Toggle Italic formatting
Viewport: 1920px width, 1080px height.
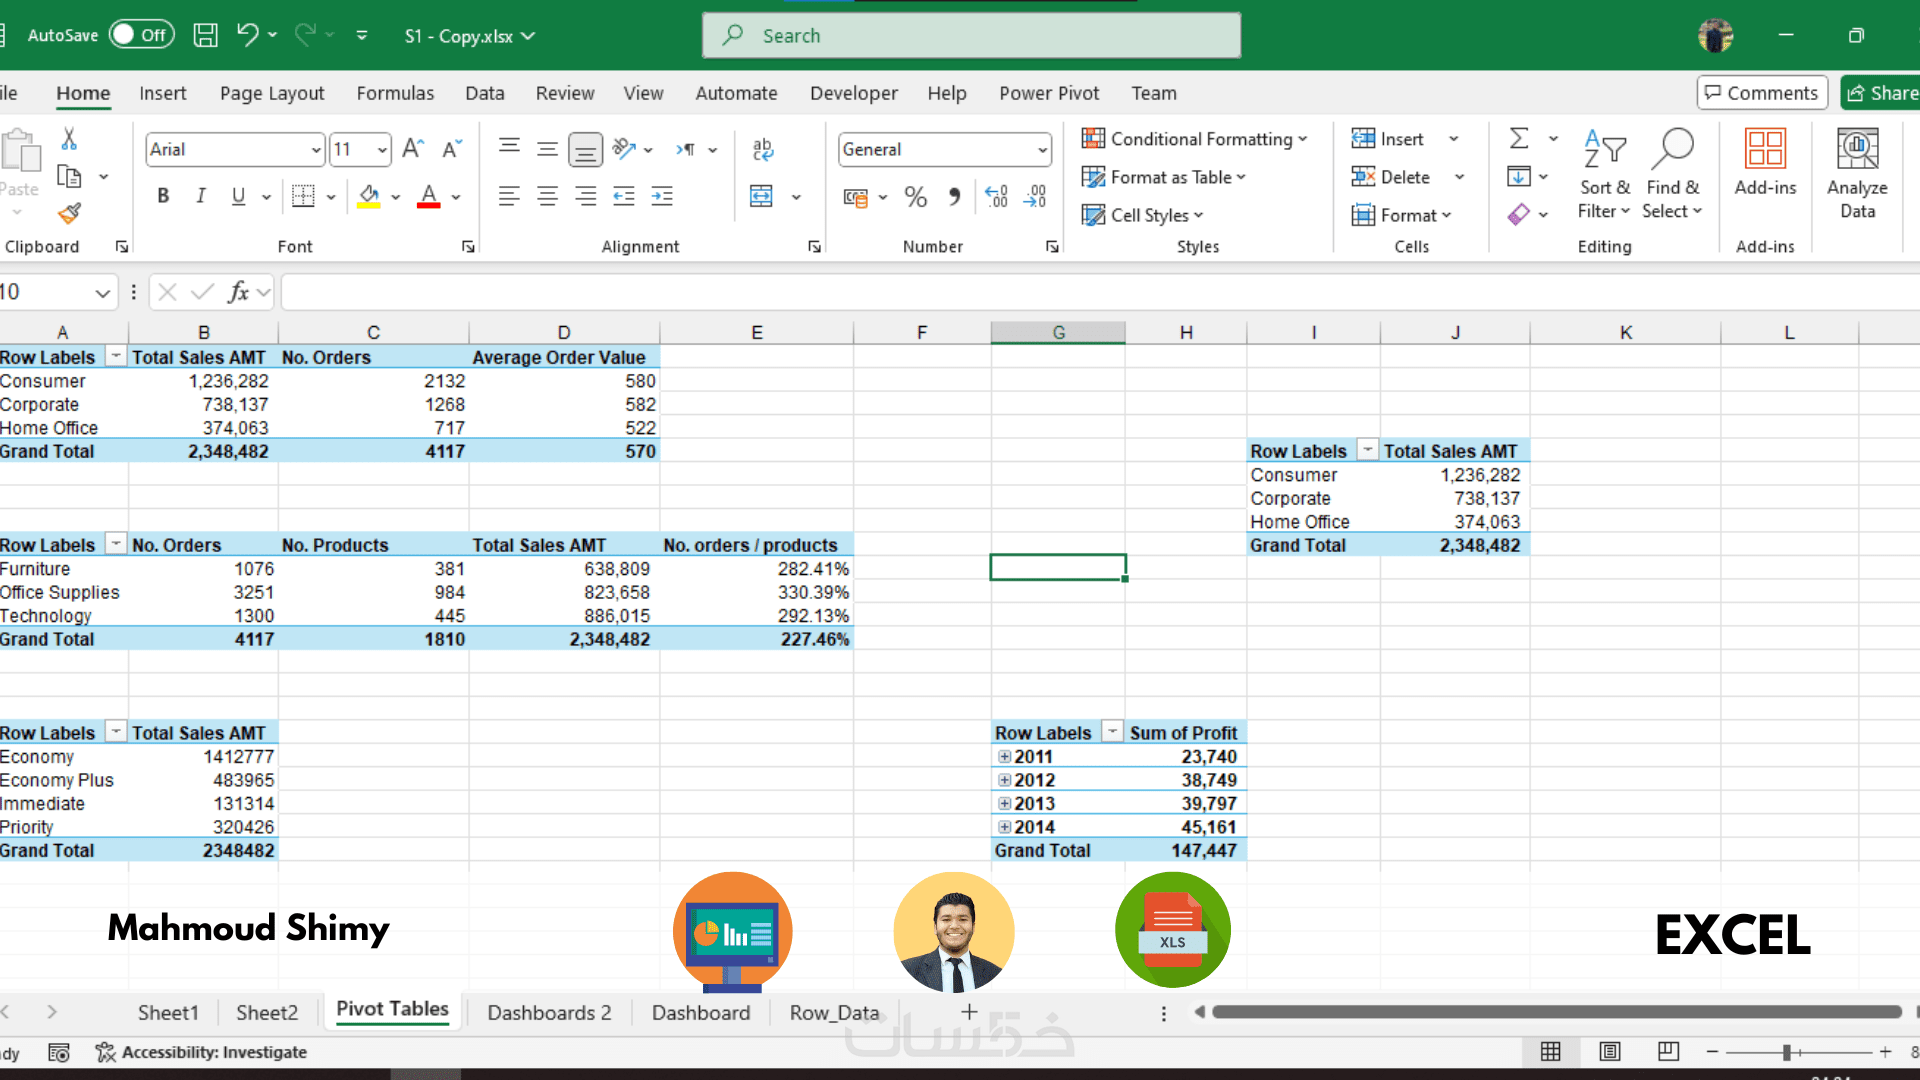(x=201, y=196)
